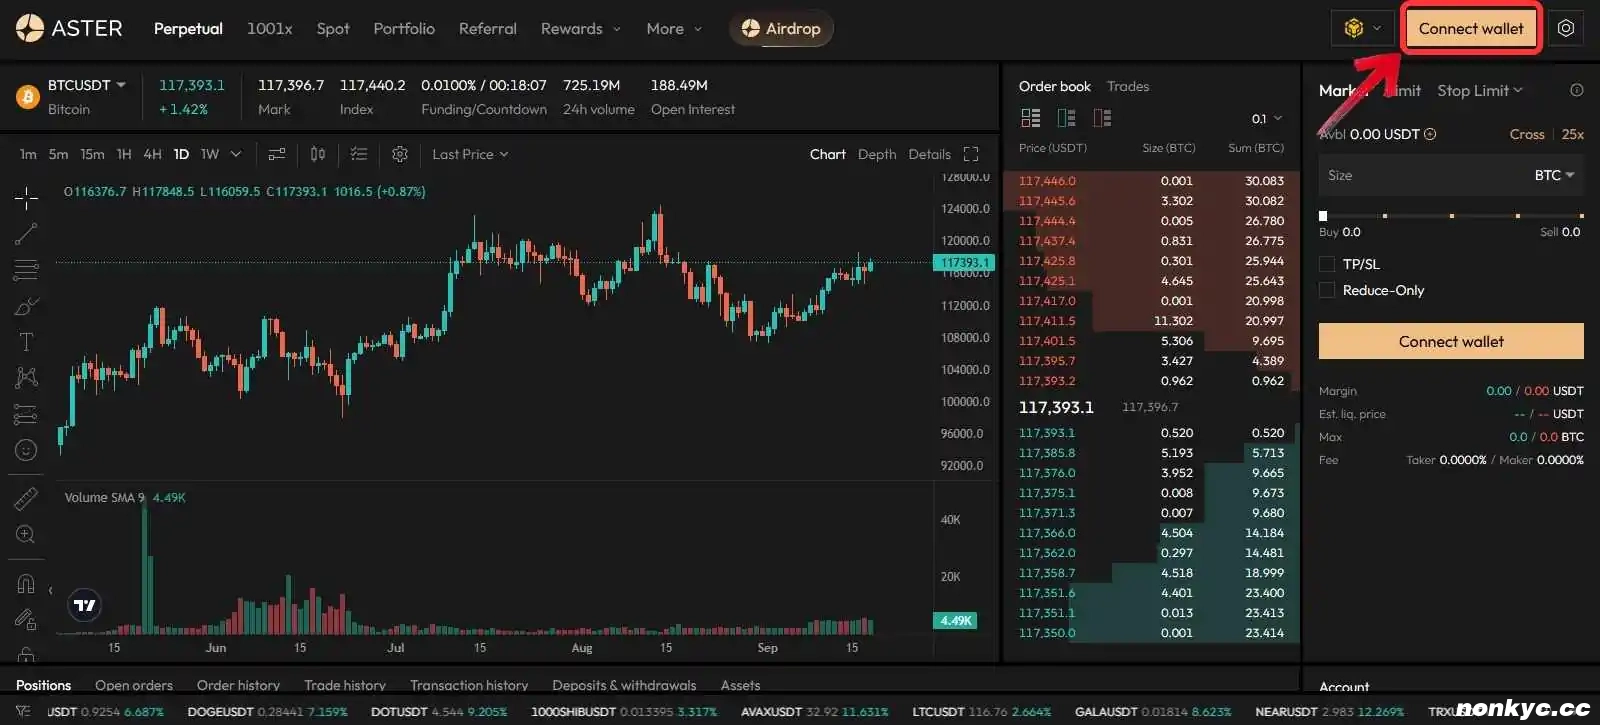The width and height of the screenshot is (1600, 725).
Task: Change order book grouping 0.1
Action: point(1266,118)
